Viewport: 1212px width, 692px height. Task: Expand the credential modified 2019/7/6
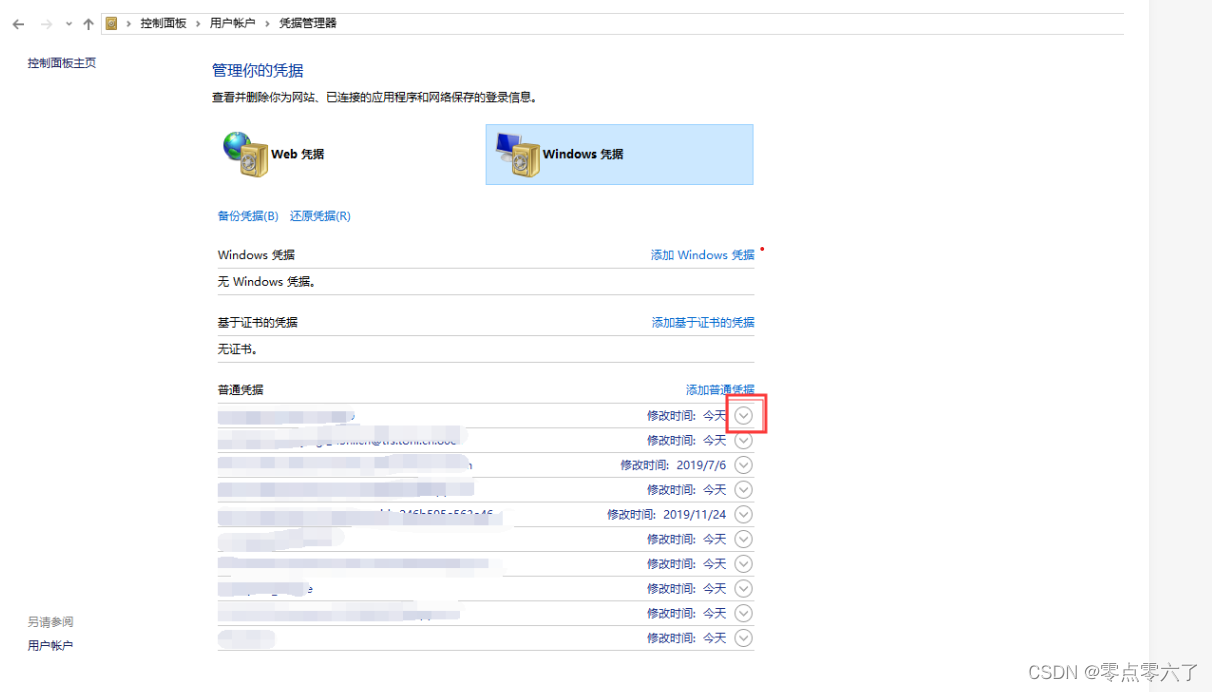(743, 465)
